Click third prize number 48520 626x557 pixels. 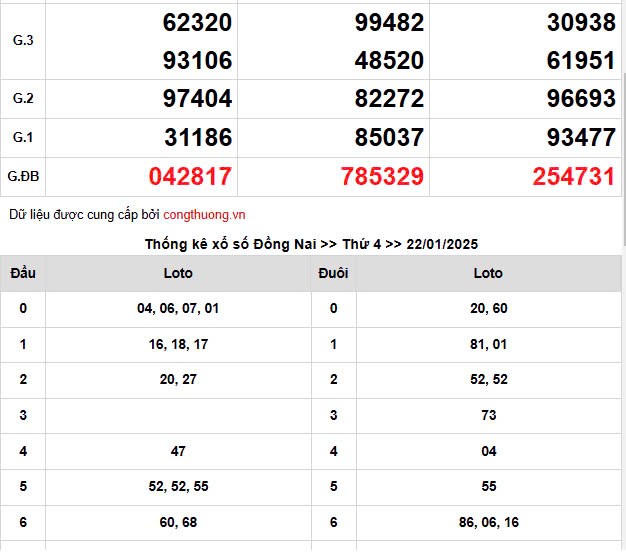tap(389, 61)
